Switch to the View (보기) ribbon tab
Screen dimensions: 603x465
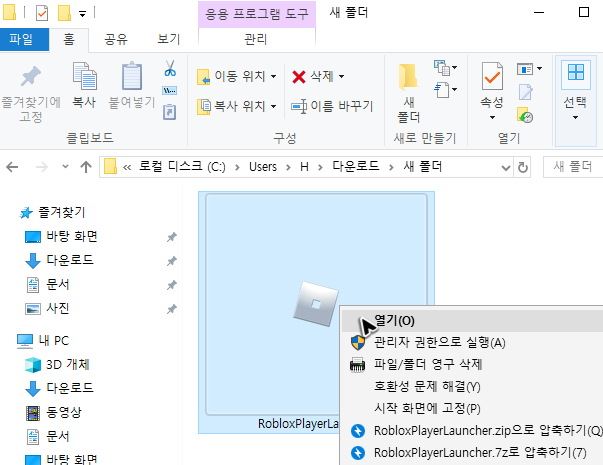(x=168, y=39)
